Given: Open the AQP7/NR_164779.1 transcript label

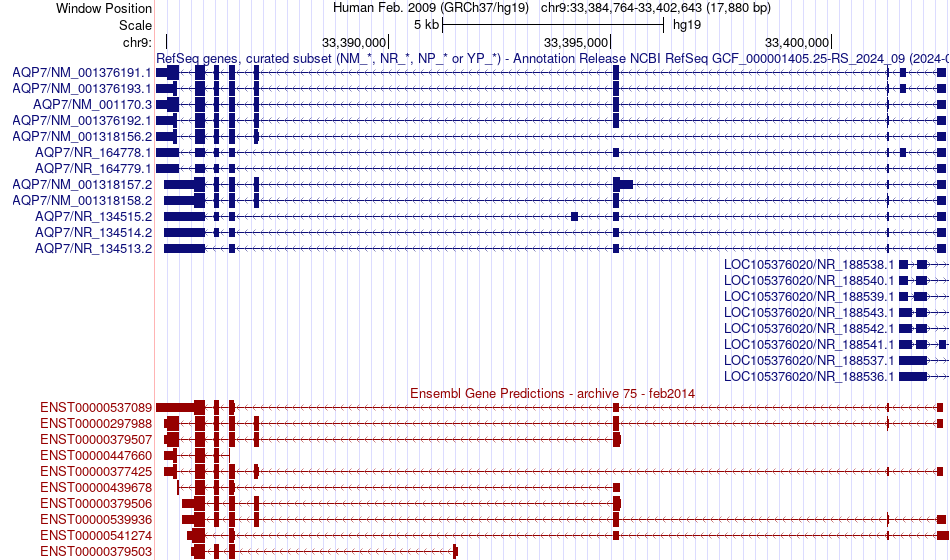Looking at the screenshot, I should (93, 168).
